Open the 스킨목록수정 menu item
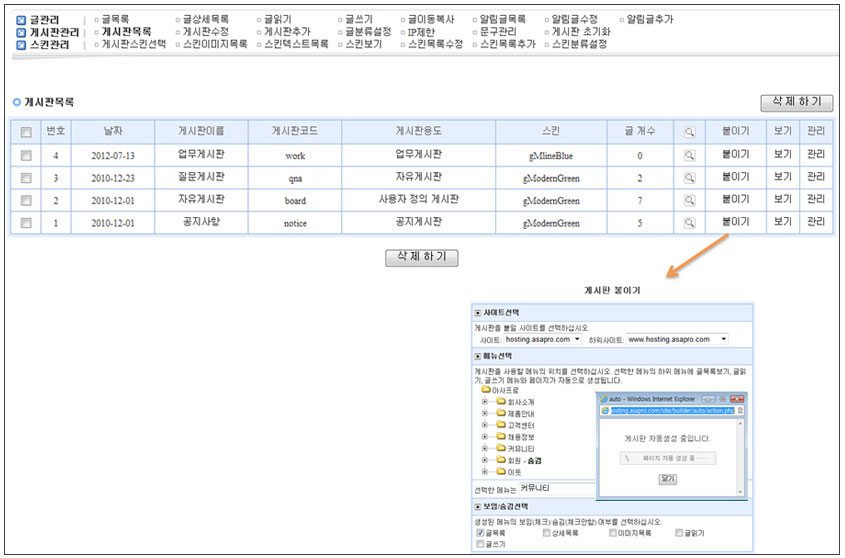Image resolution: width=845 pixels, height=558 pixels. (435, 45)
